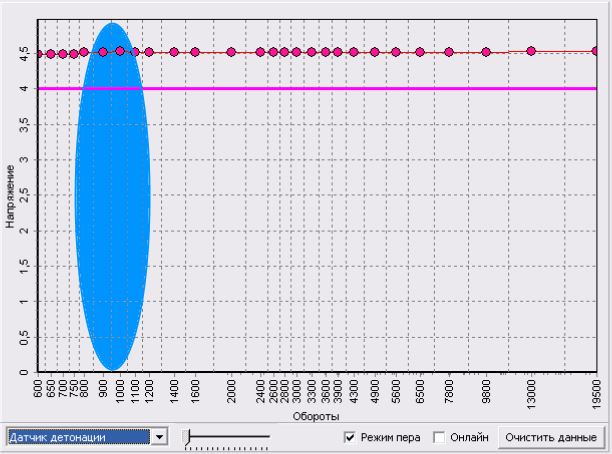Screen dimensions: 612x454
Task: Click the Очистить данные button
Action: point(550,437)
